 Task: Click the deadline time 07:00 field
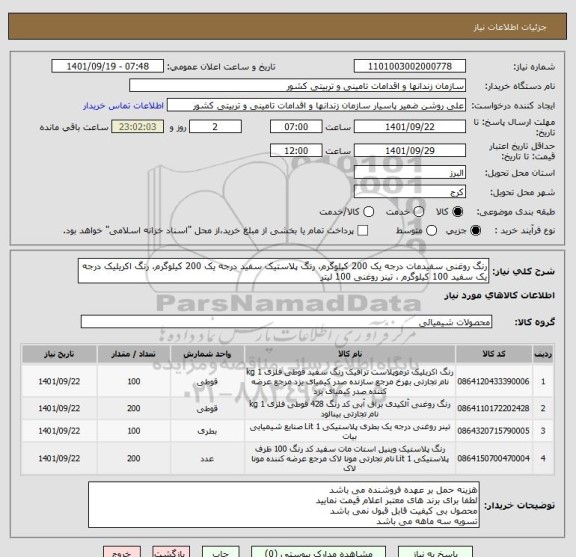pos(296,127)
